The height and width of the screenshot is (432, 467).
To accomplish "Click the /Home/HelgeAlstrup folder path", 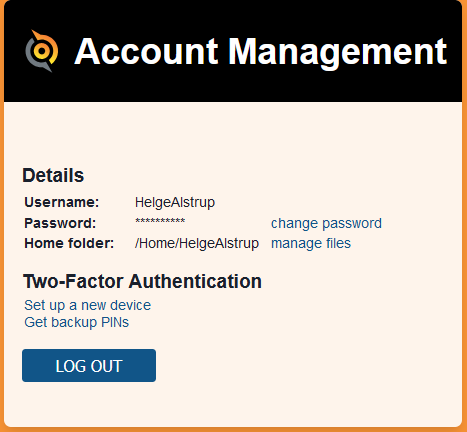I will point(197,243).
